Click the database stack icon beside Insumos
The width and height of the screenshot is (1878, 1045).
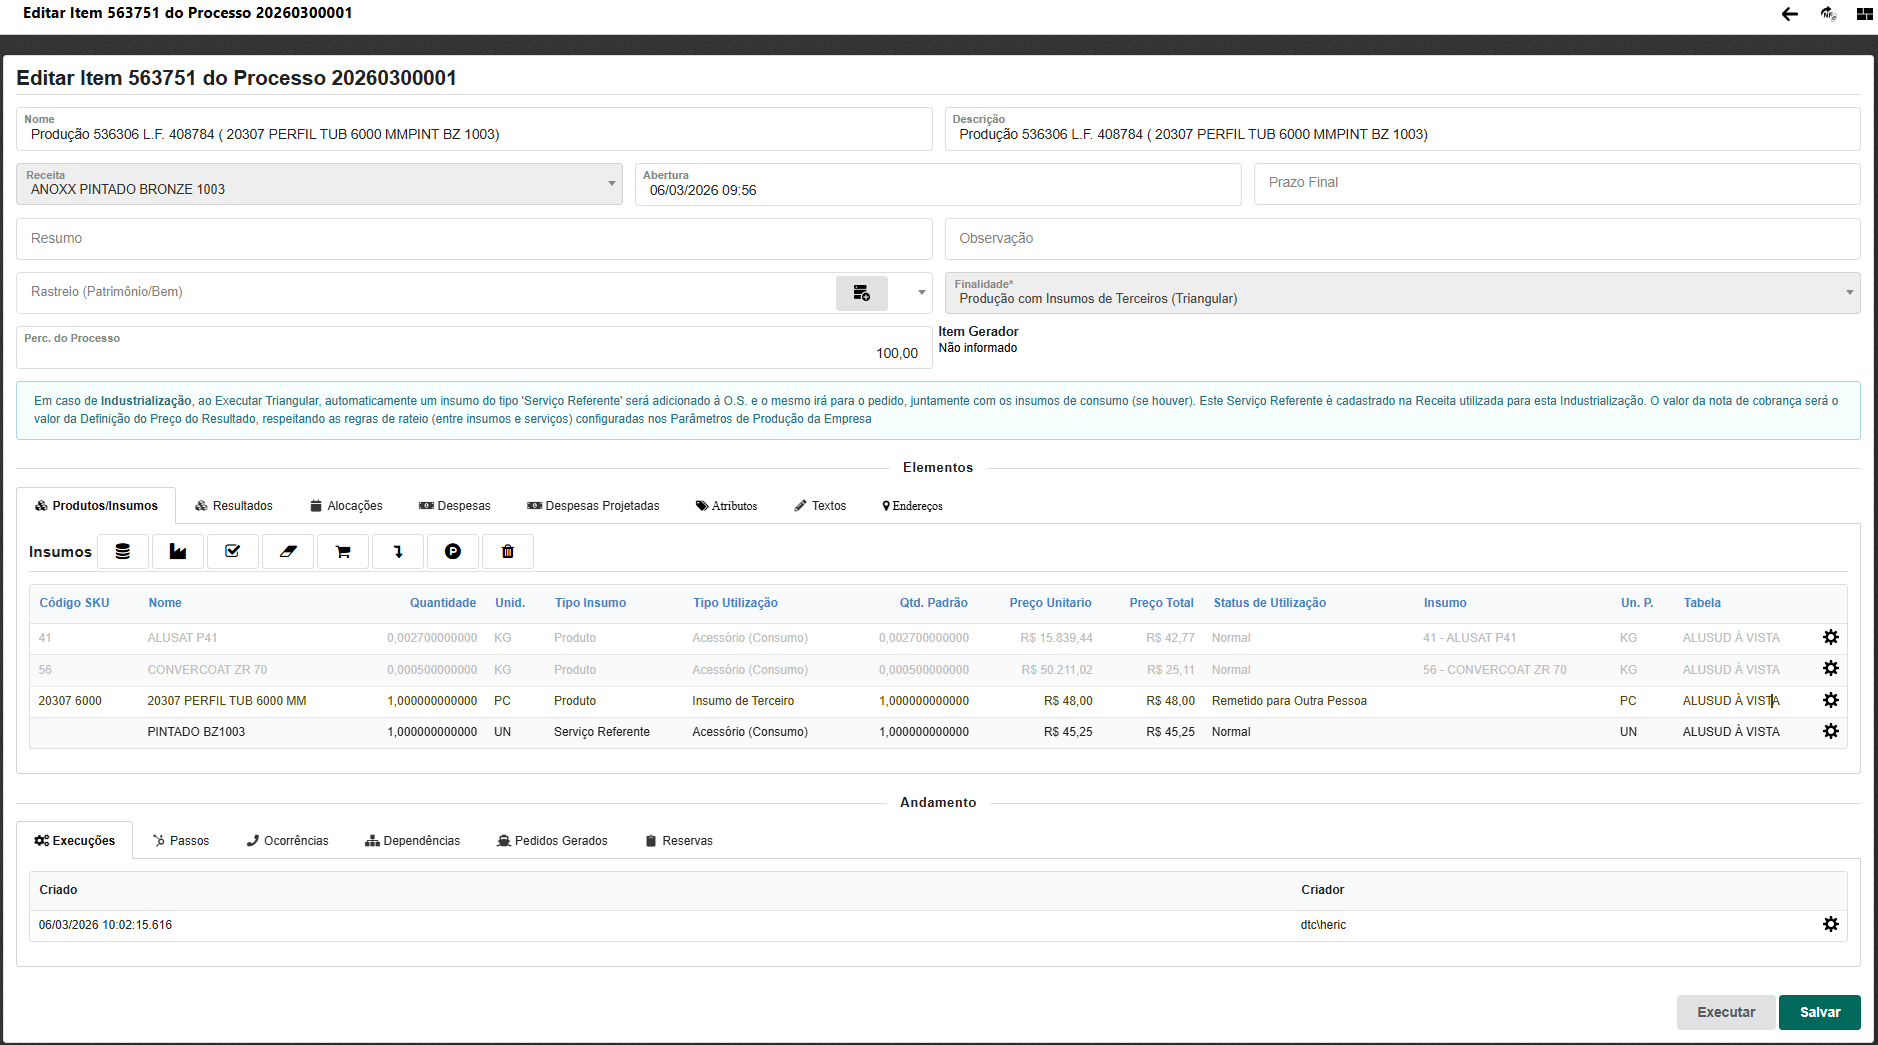123,552
